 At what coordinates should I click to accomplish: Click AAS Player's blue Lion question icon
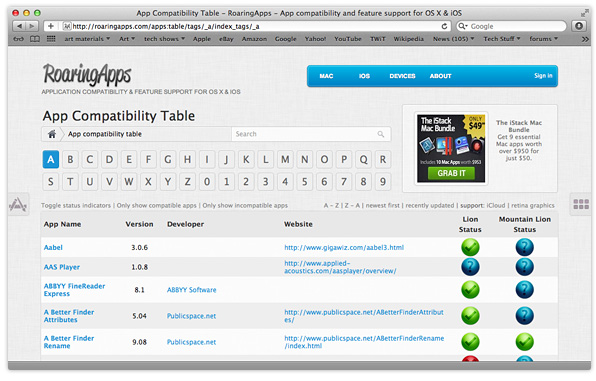(470, 267)
